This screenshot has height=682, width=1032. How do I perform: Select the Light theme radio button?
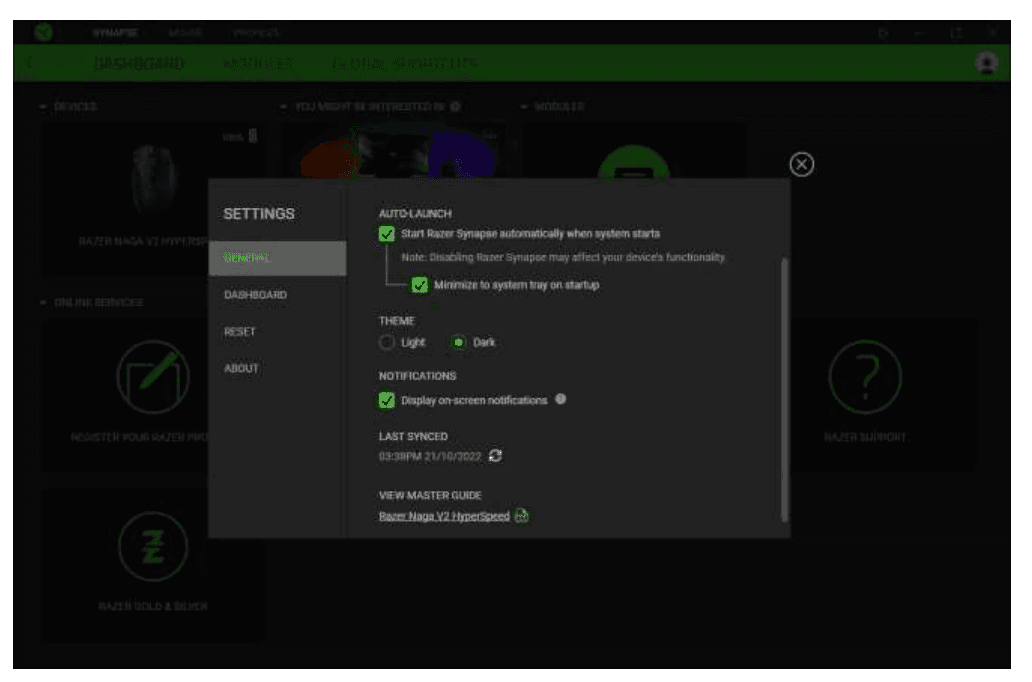(387, 342)
